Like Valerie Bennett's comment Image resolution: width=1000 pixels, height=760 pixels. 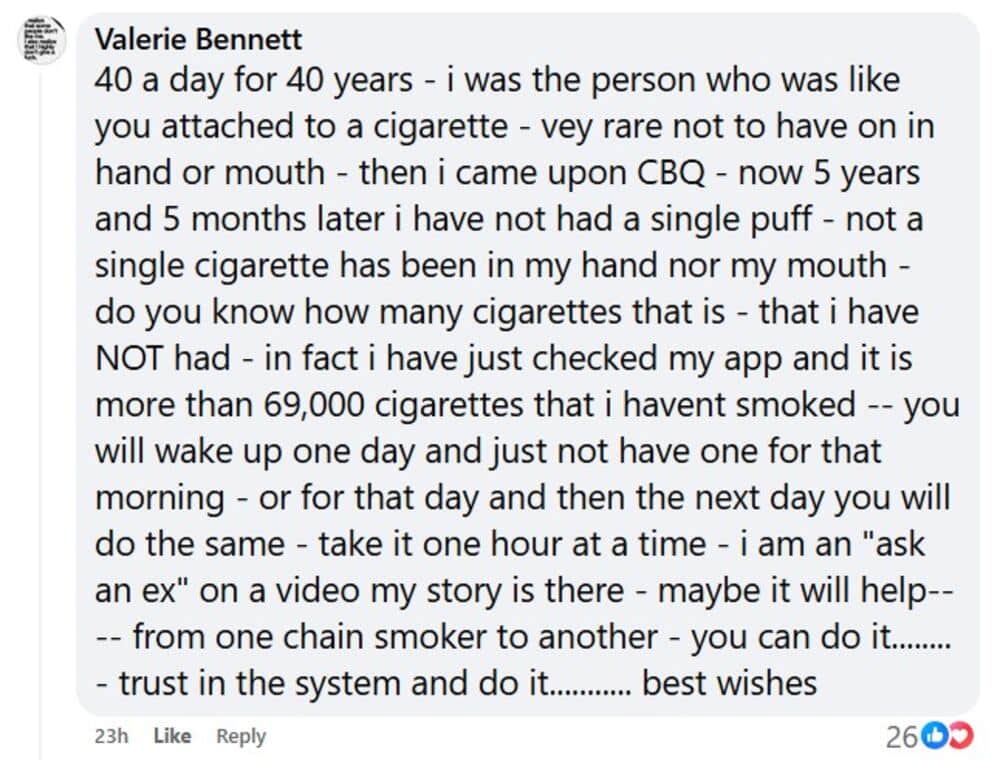coord(172,736)
